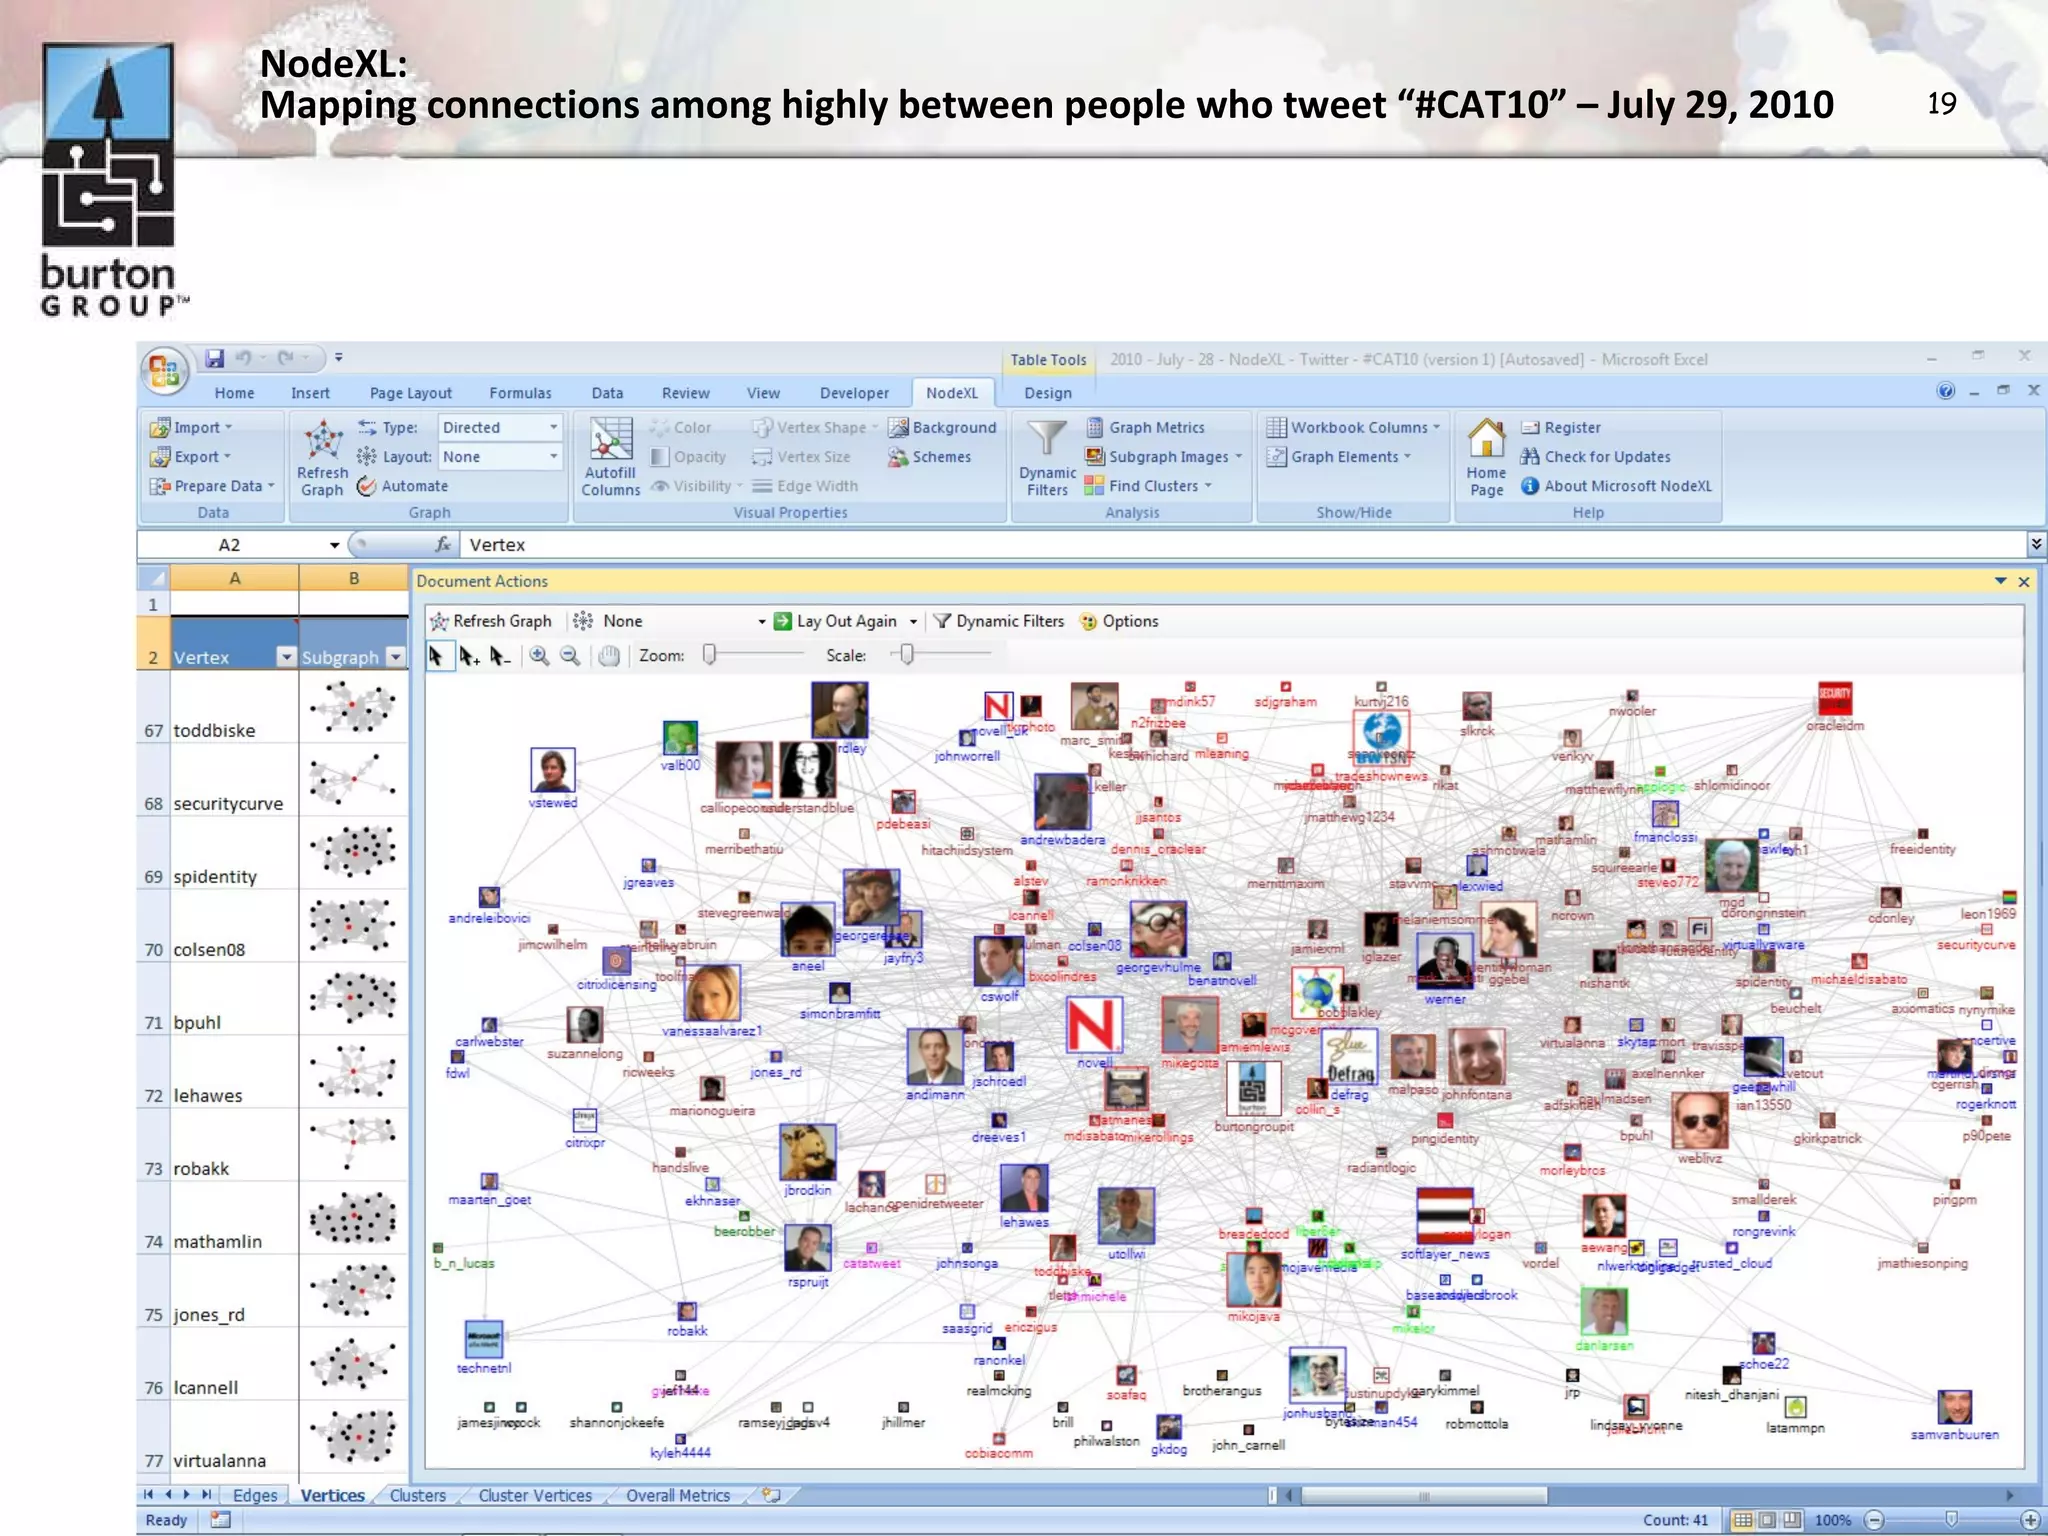Click Dynamic Filters in the graph pane toolbar
This screenshot has width=2048, height=1536.
[999, 621]
